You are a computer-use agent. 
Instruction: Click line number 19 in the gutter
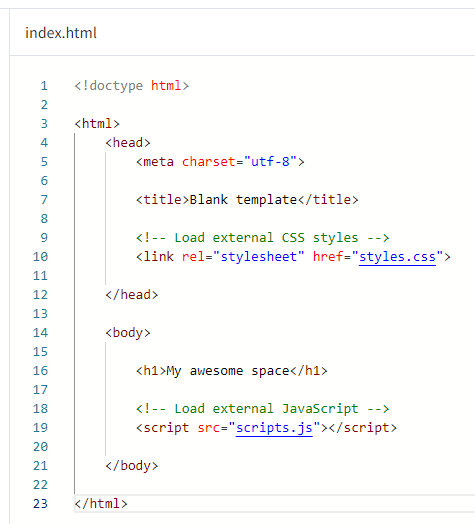point(40,428)
